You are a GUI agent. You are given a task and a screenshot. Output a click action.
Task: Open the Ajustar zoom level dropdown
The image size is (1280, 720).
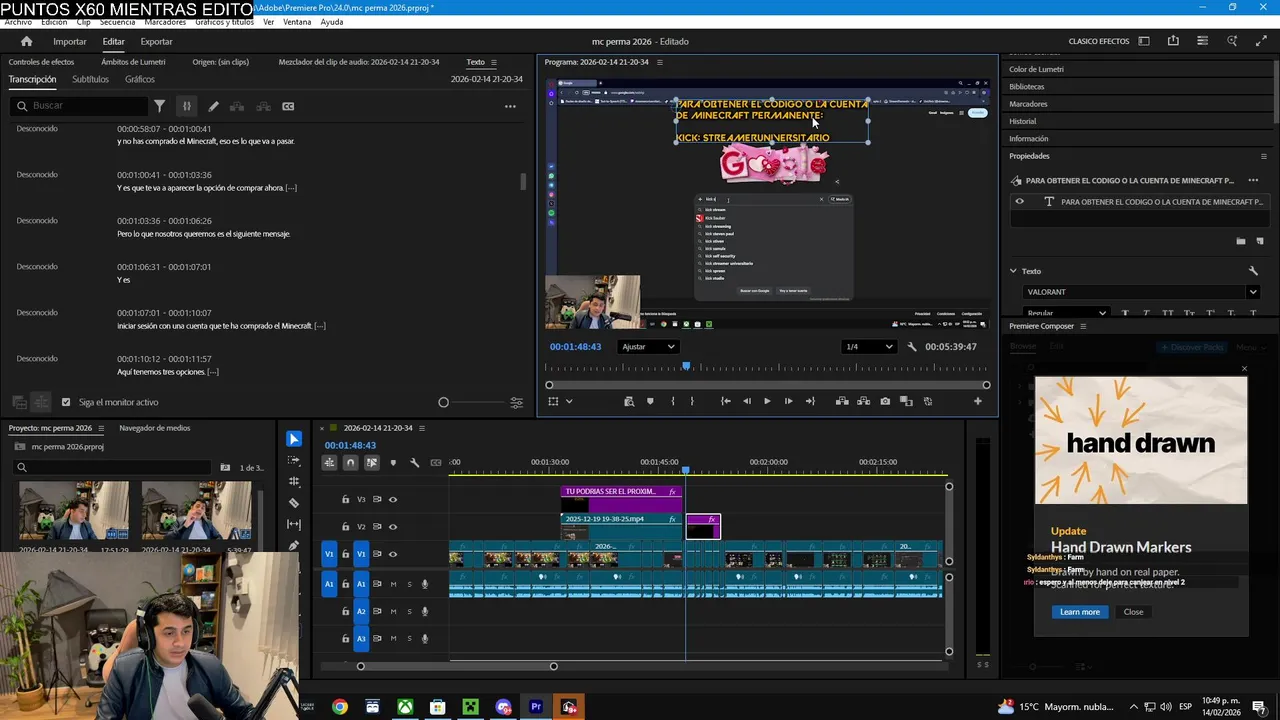(x=648, y=347)
